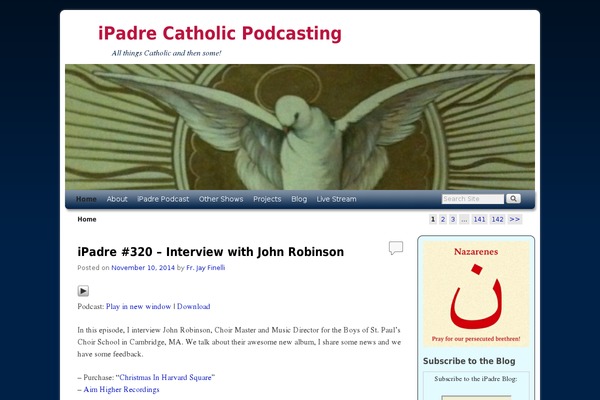Open the iPadre Catholic Podcasting site title
The height and width of the screenshot is (400, 600).
click(220, 33)
